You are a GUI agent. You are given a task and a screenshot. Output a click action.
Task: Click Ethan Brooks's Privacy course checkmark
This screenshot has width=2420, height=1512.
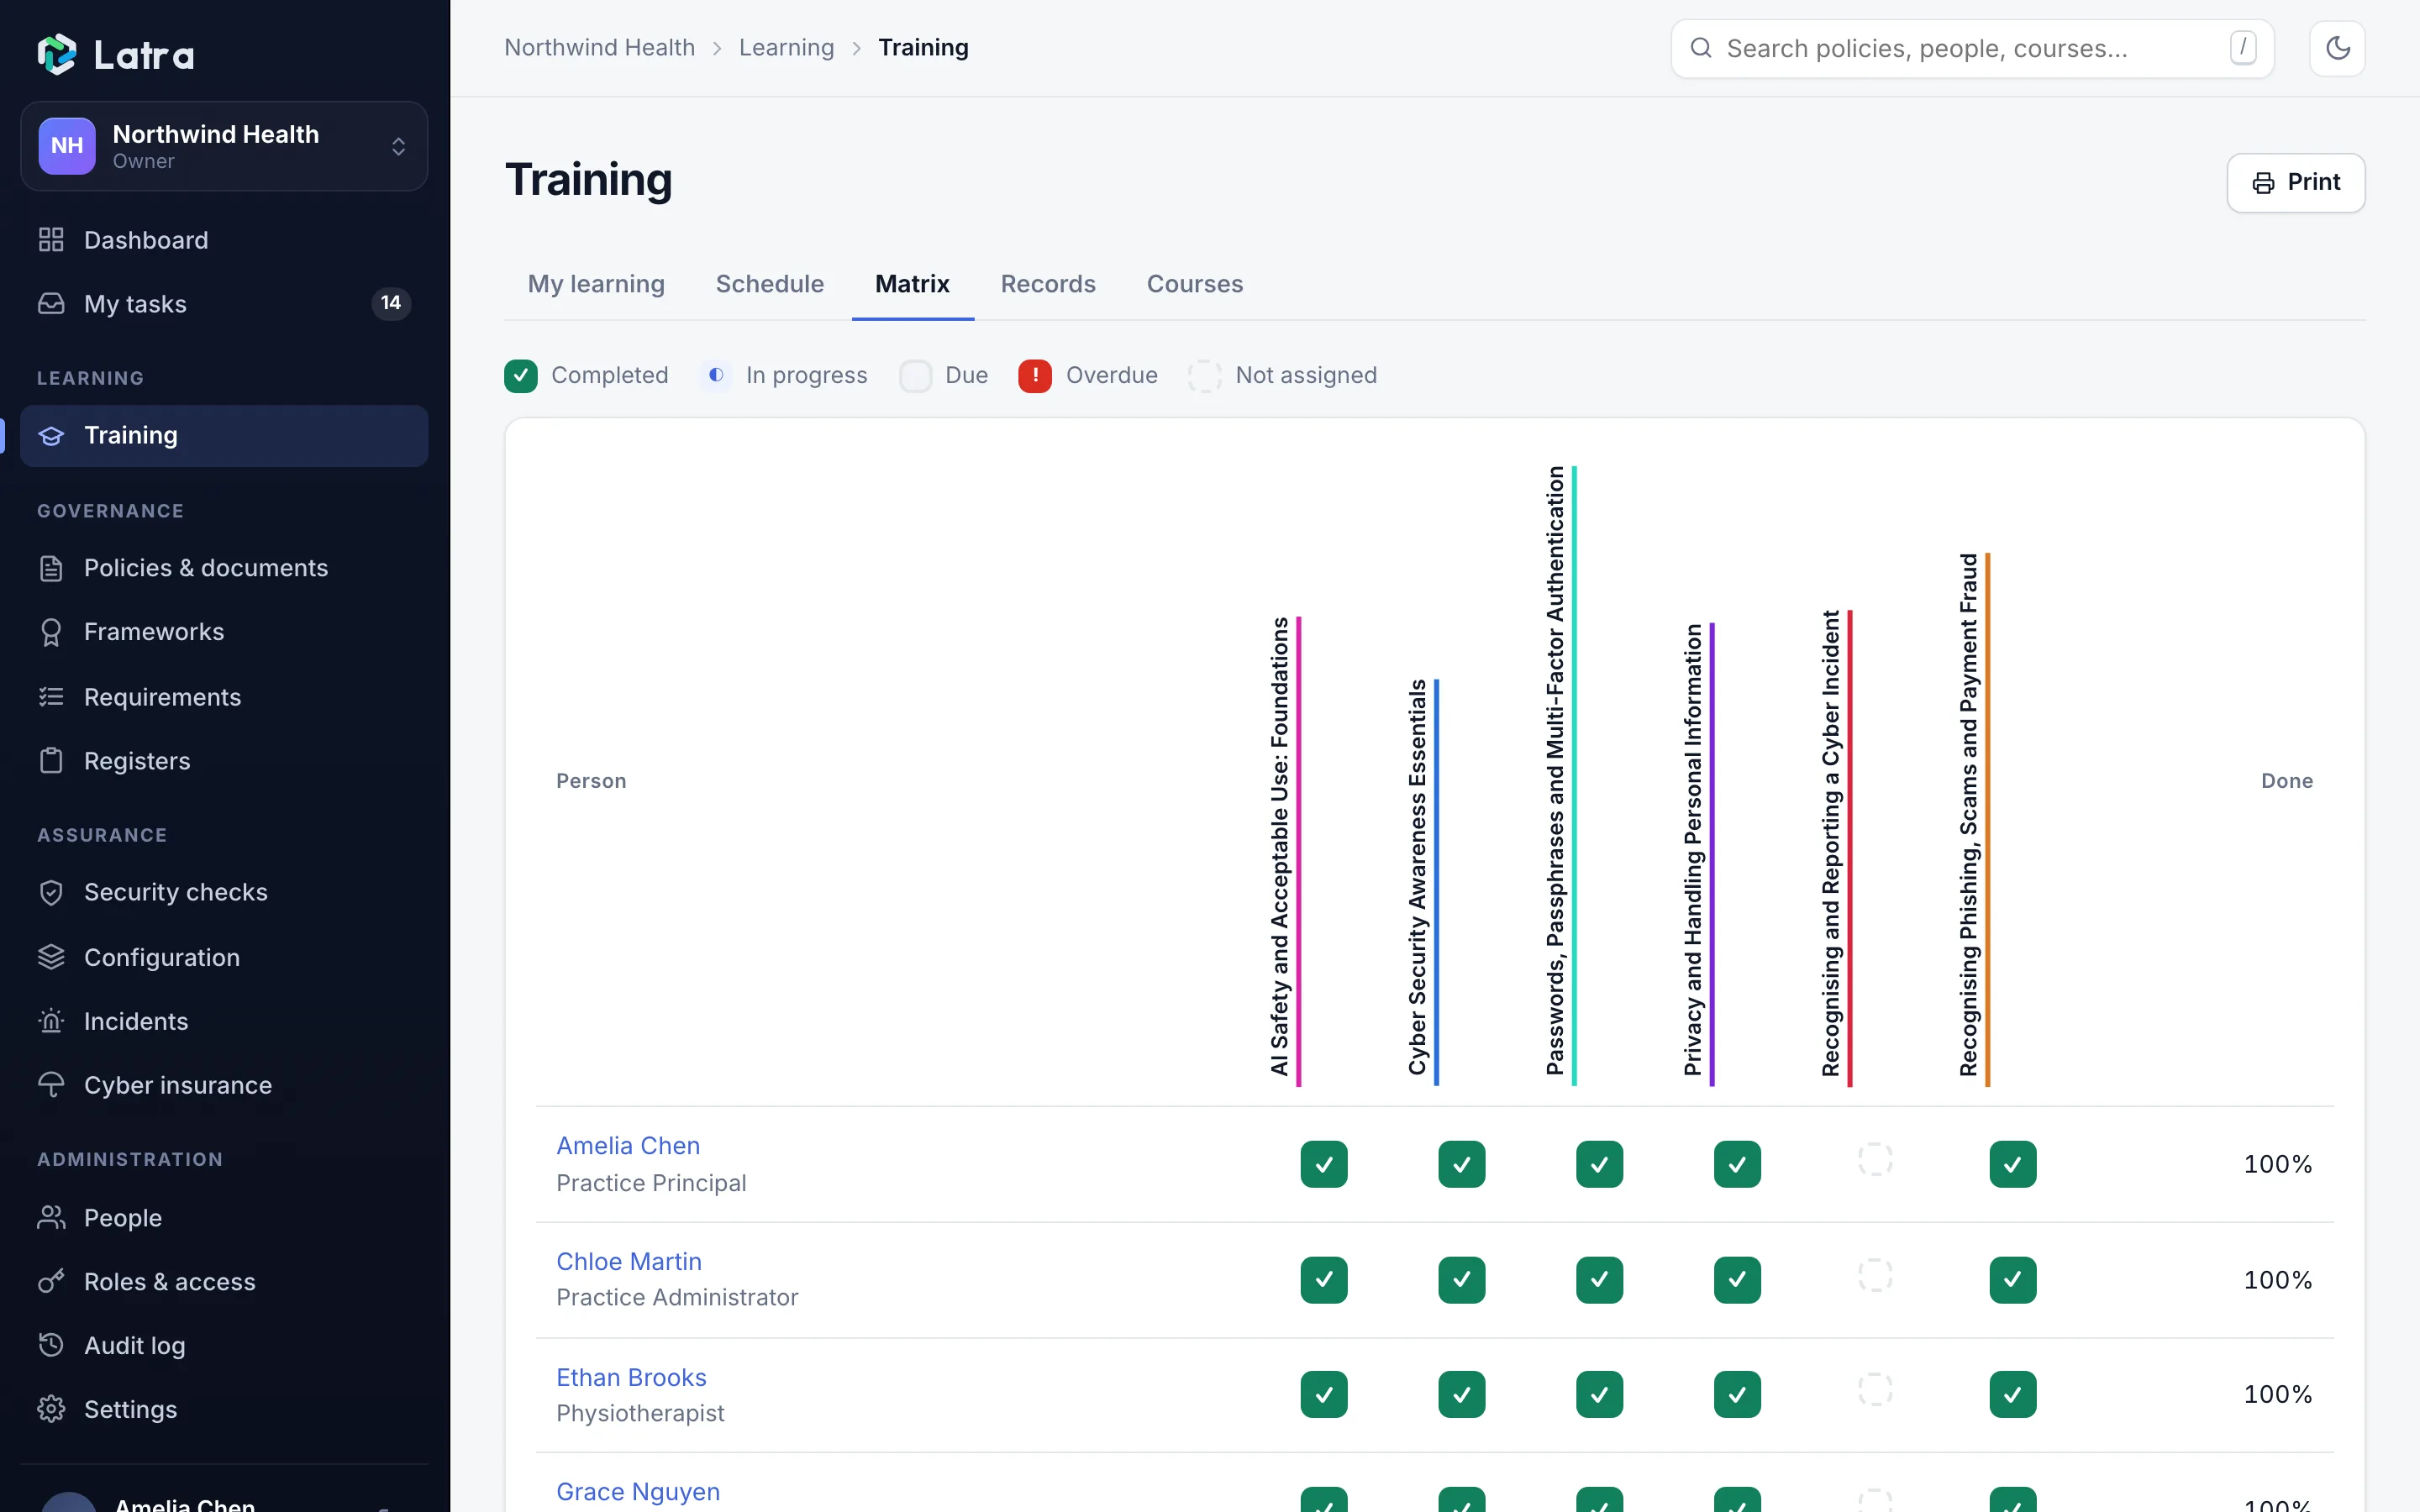click(1737, 1394)
